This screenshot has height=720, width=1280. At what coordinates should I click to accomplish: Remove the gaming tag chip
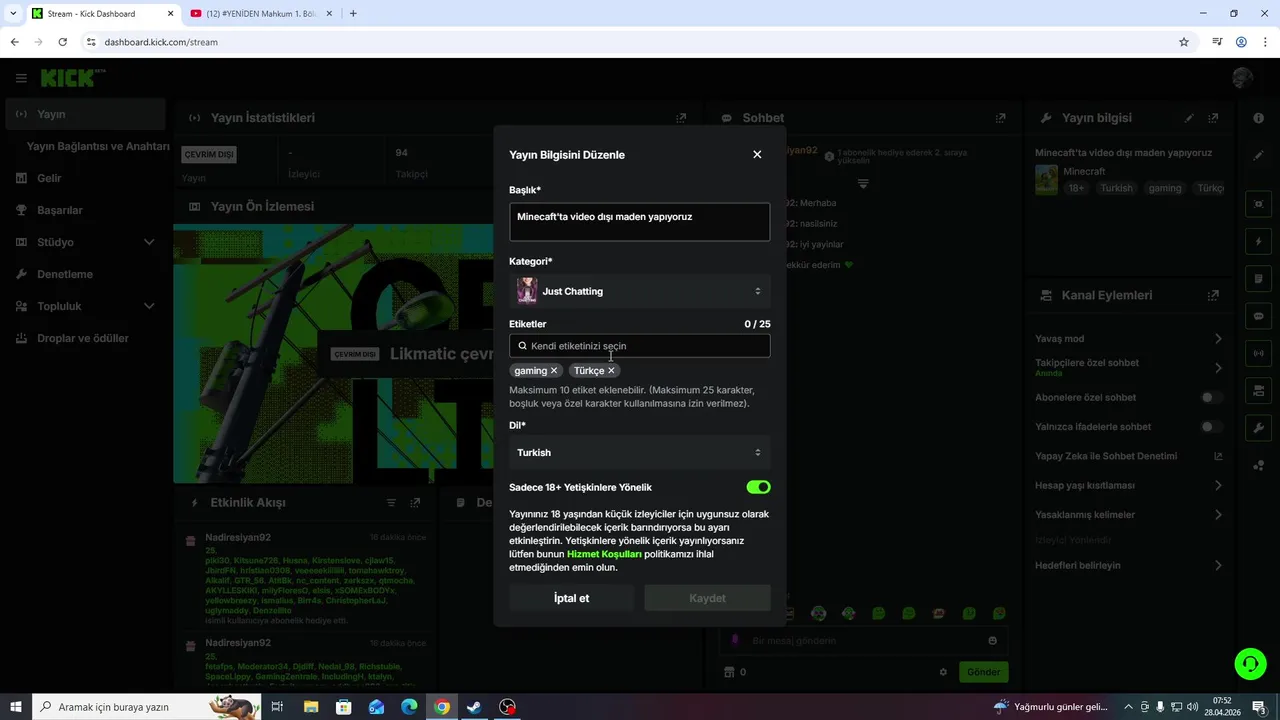pyautogui.click(x=554, y=371)
